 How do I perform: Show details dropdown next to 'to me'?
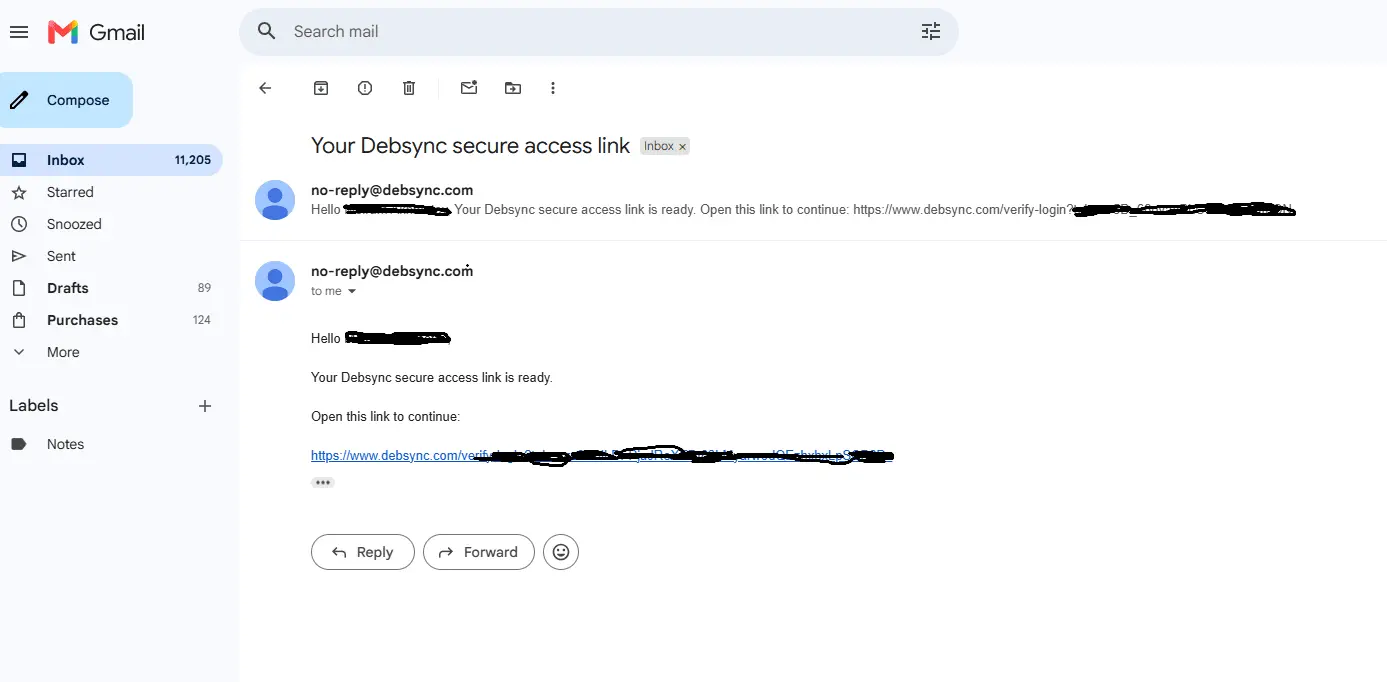point(352,292)
